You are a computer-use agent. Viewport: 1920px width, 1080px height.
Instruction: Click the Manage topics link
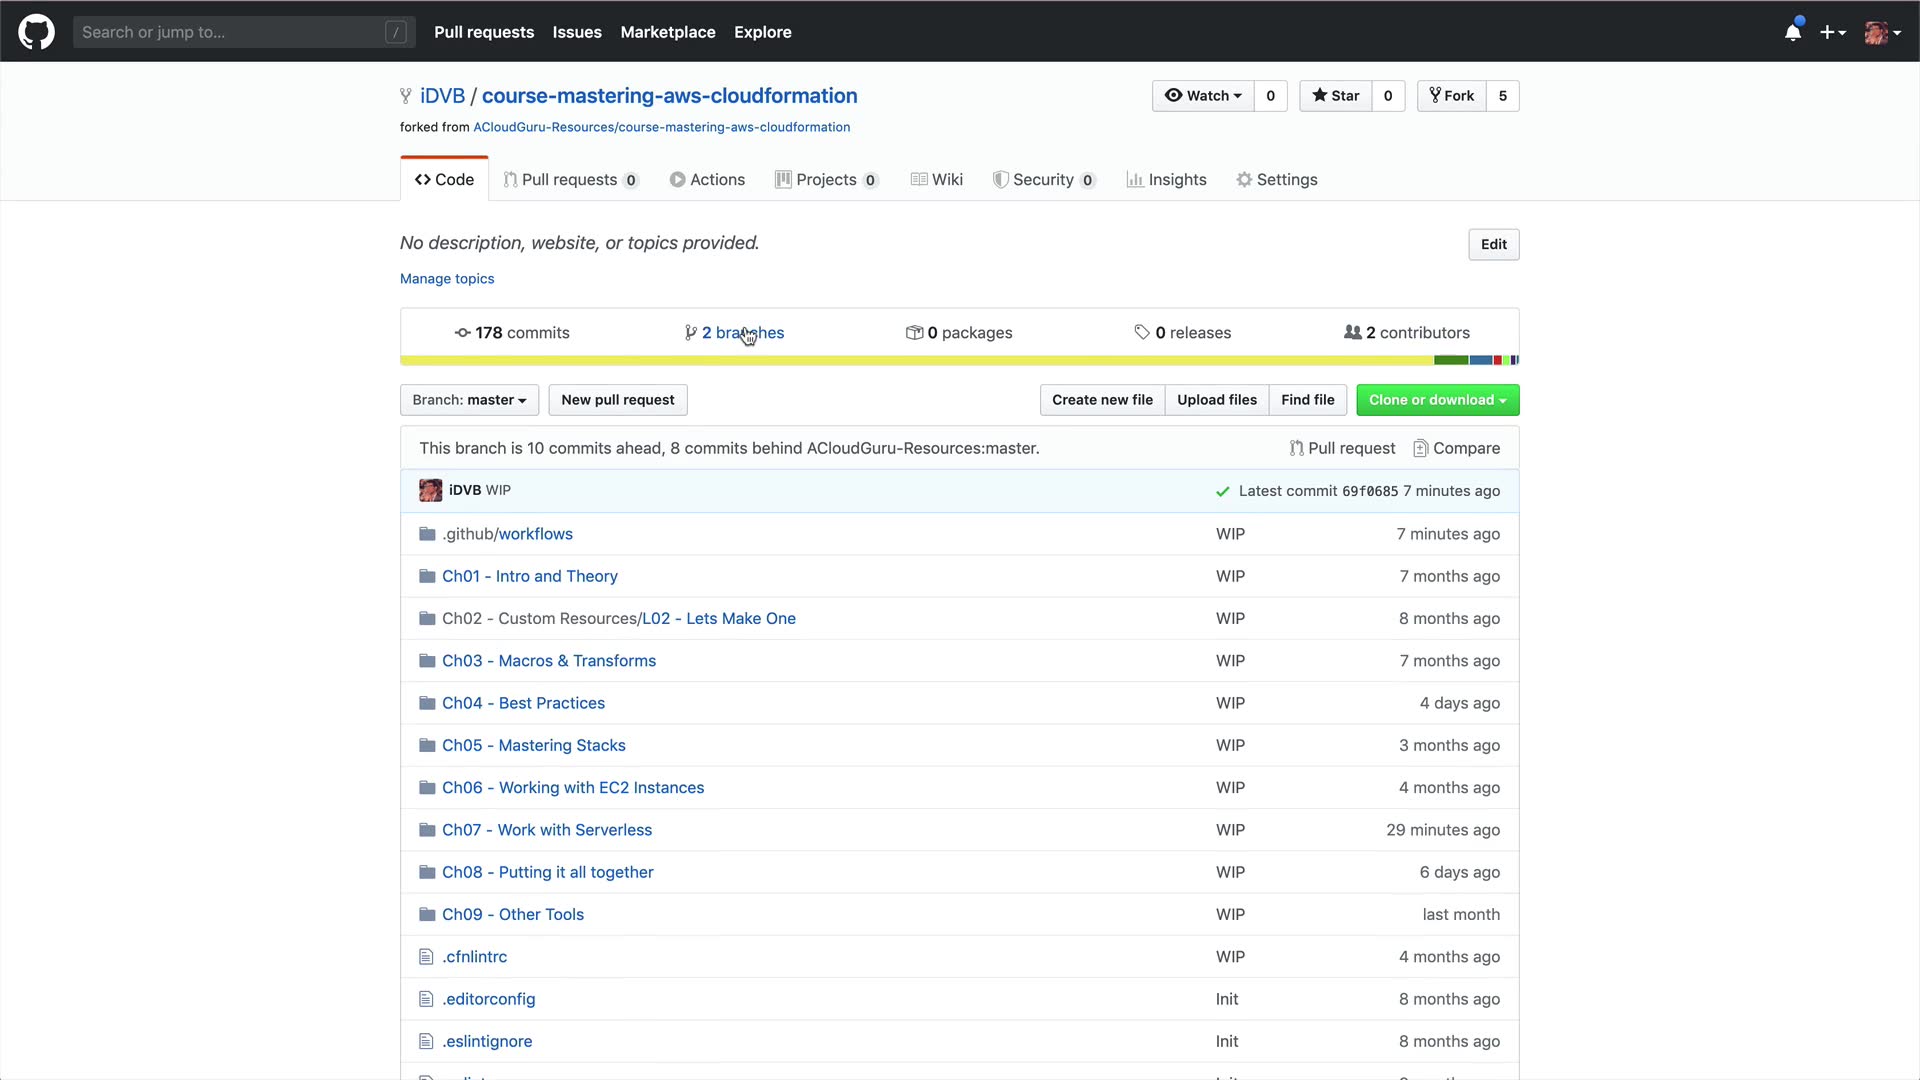tap(447, 279)
